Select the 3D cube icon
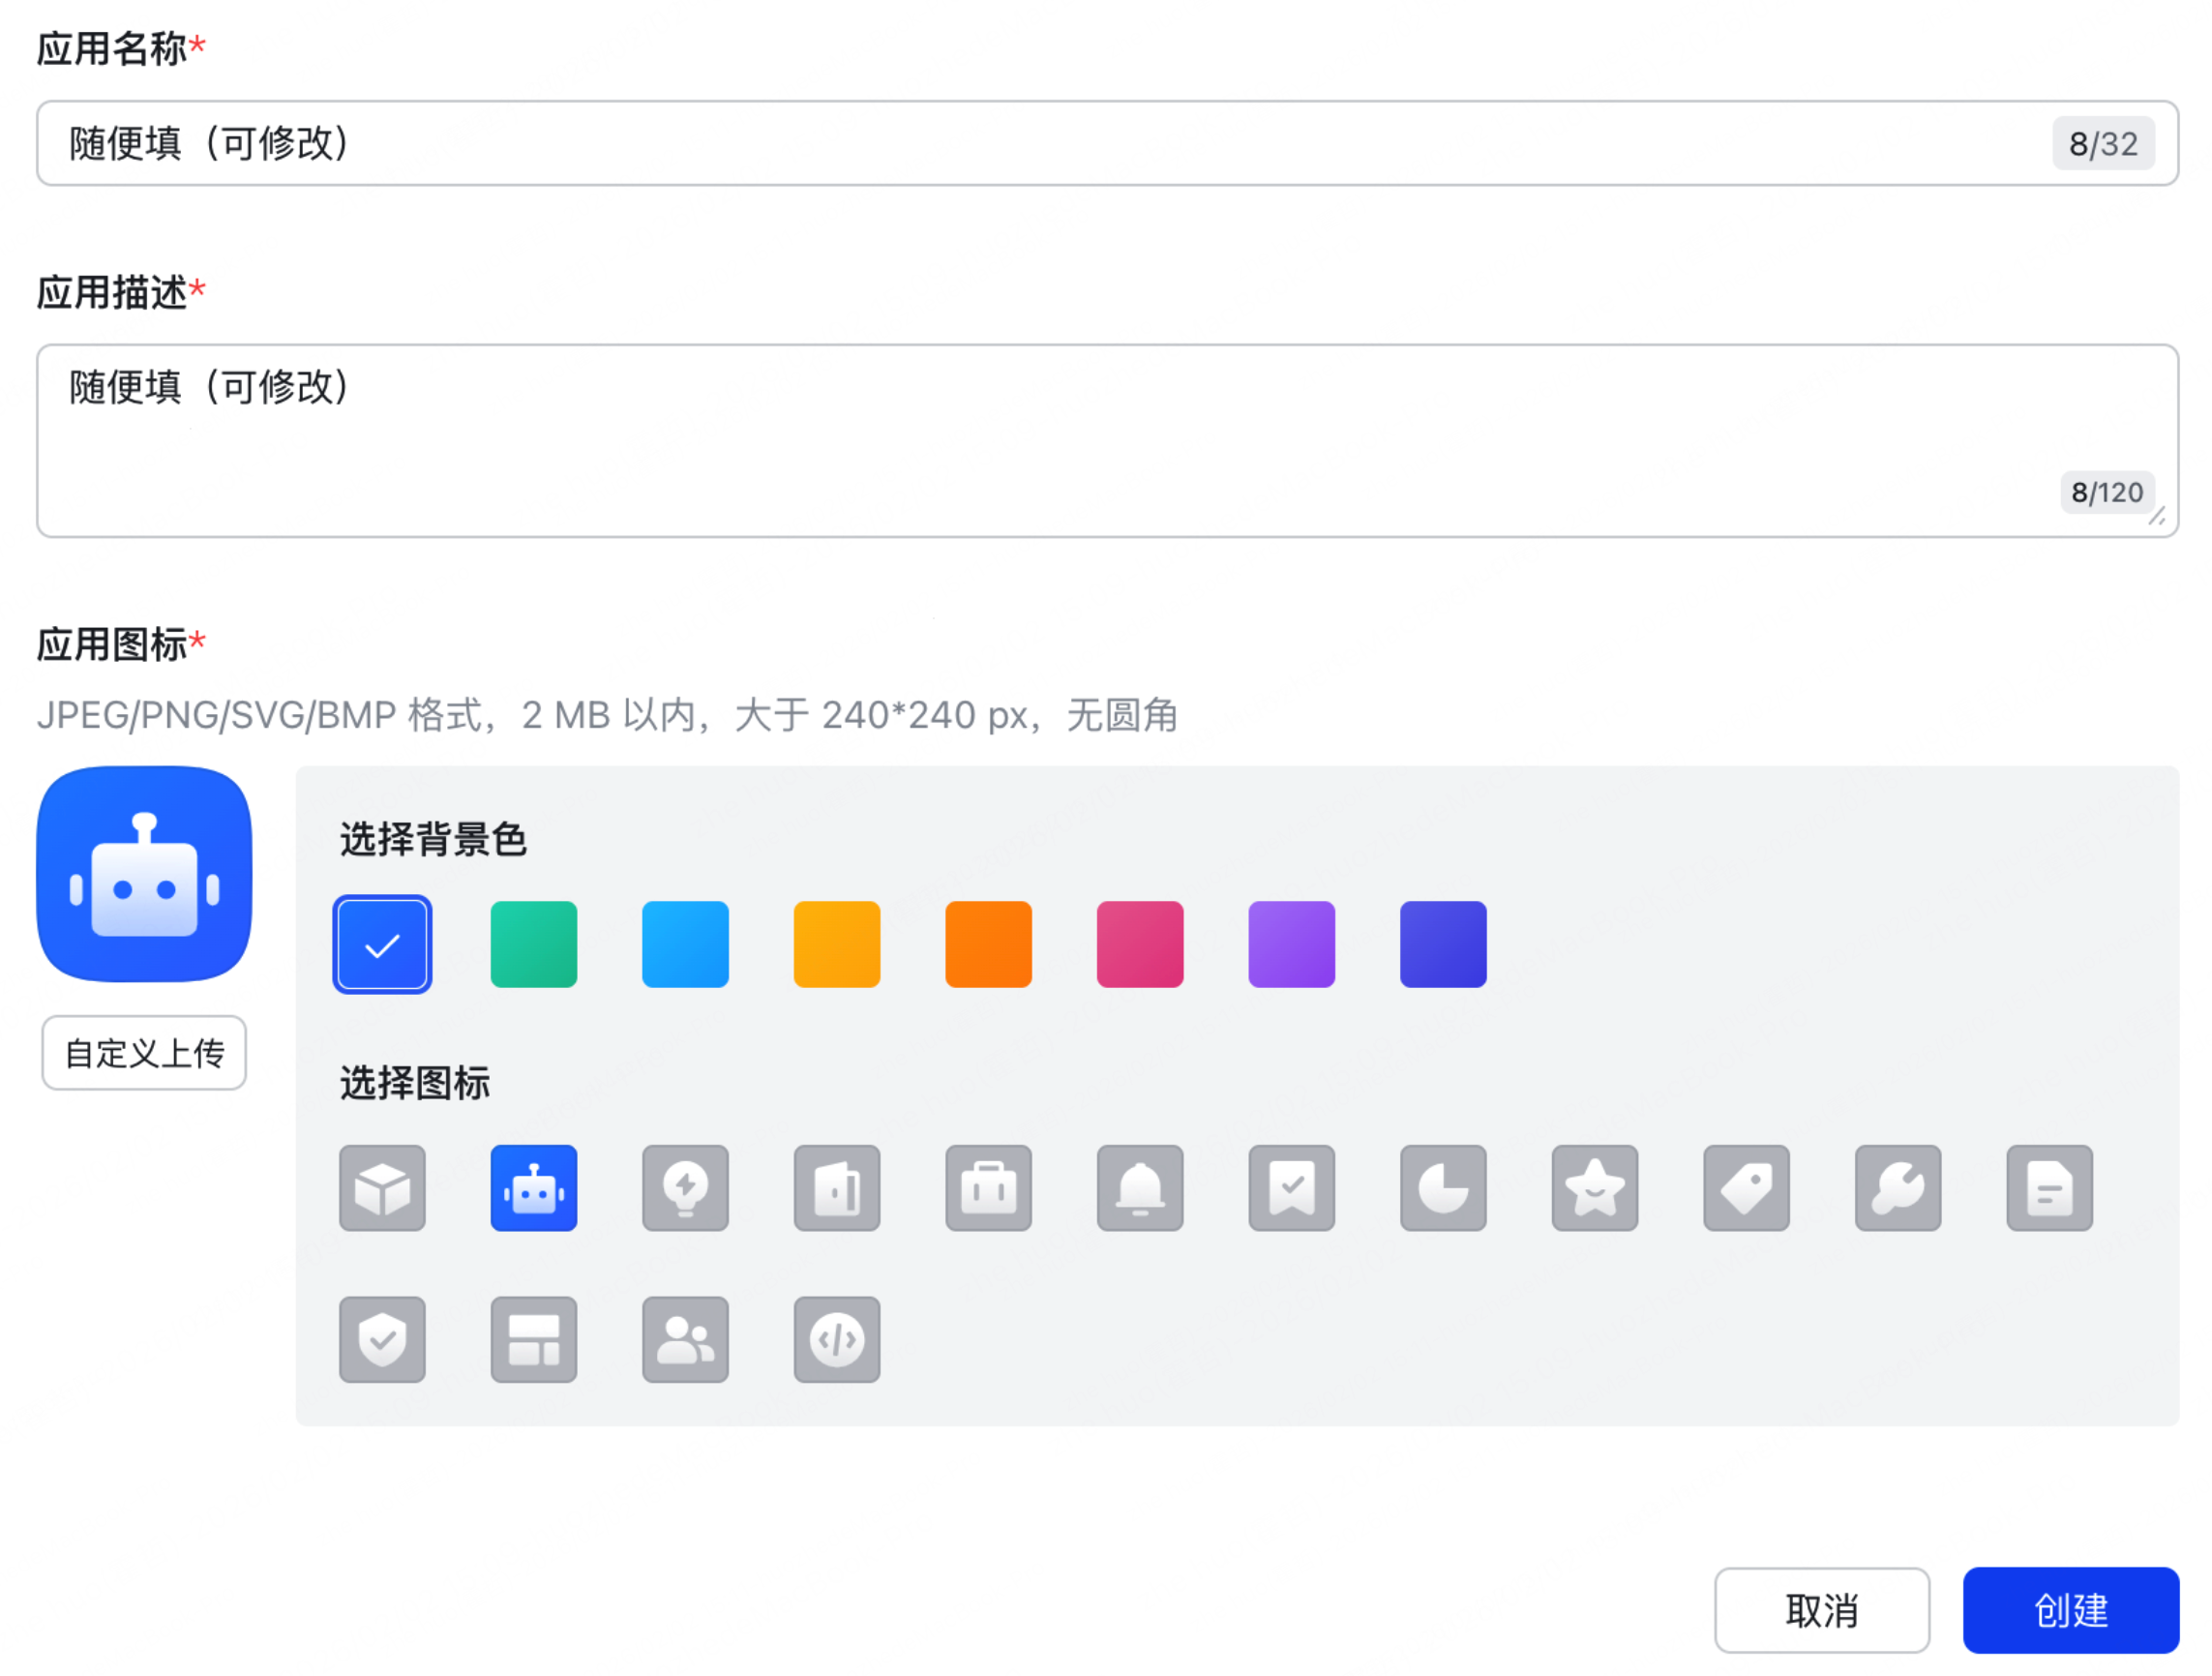 [x=382, y=1188]
